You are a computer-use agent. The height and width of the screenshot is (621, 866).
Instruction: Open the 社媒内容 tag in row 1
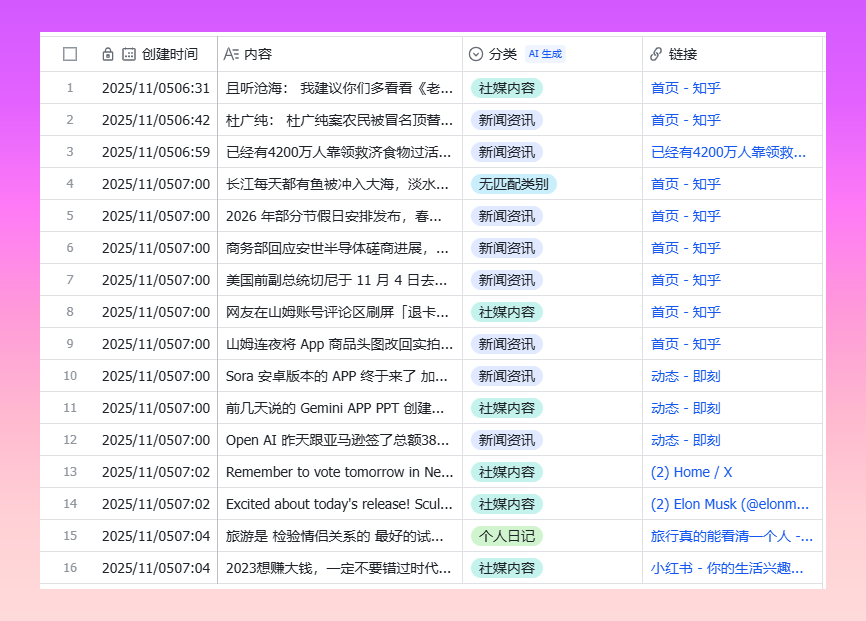(506, 88)
